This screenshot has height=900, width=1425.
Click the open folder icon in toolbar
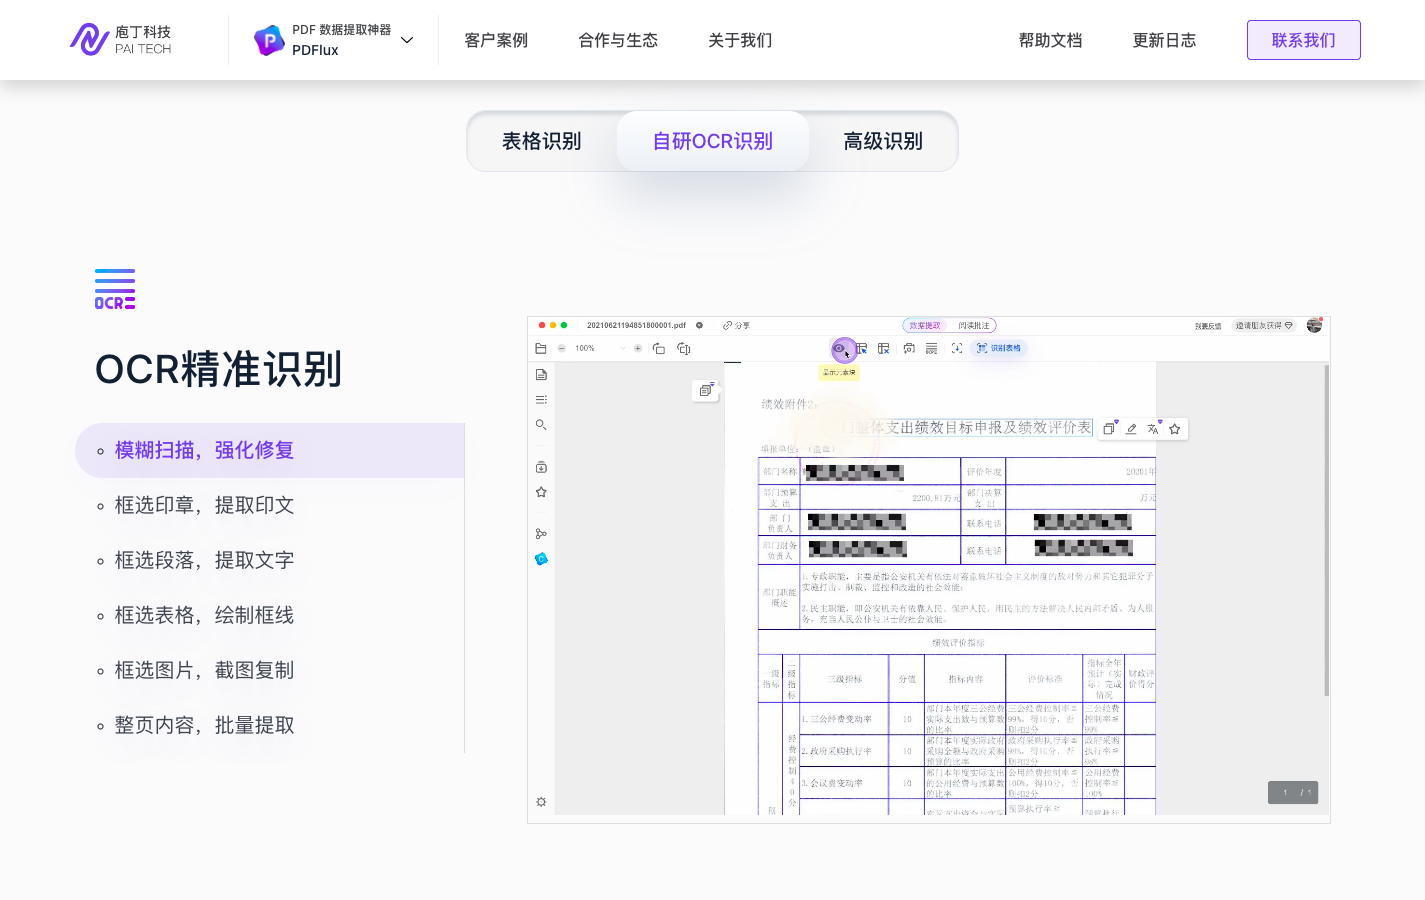541,349
